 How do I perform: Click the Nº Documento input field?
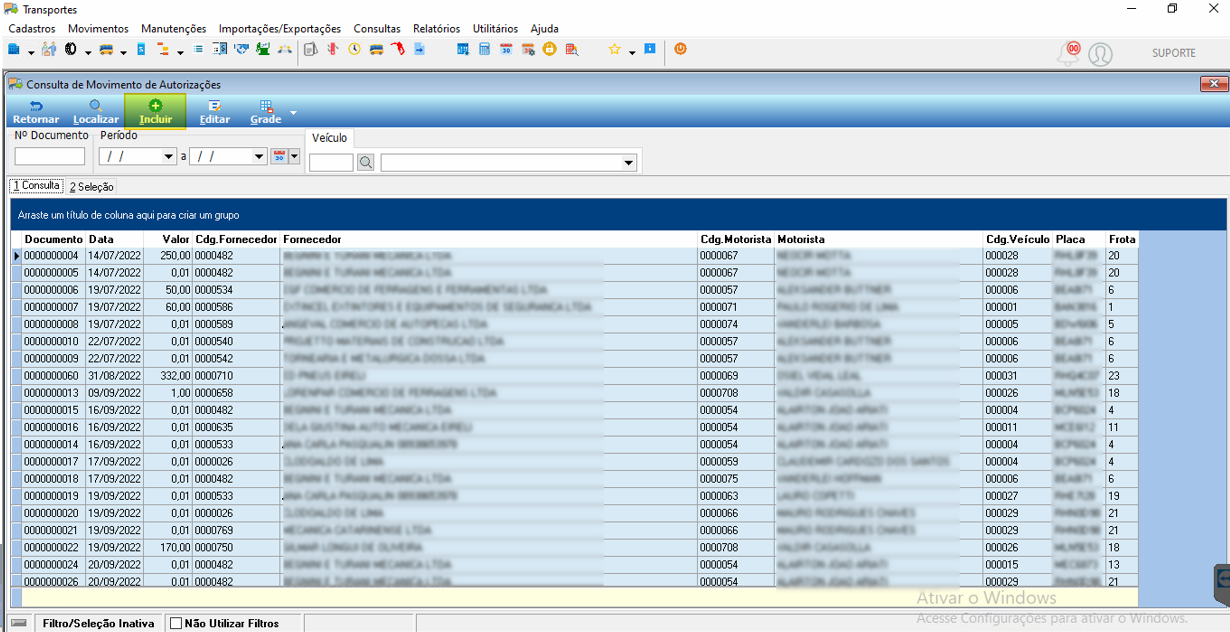tap(50, 156)
